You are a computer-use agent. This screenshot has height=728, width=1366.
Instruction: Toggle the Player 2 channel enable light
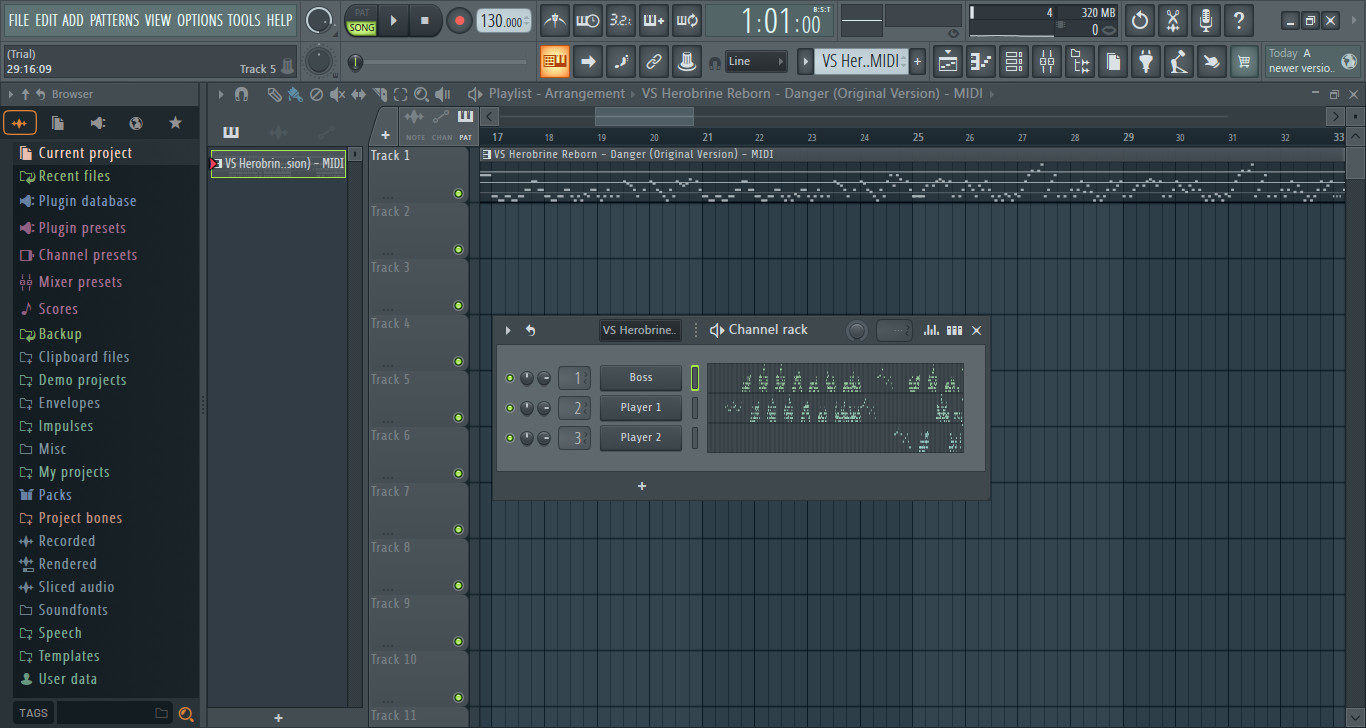(510, 437)
